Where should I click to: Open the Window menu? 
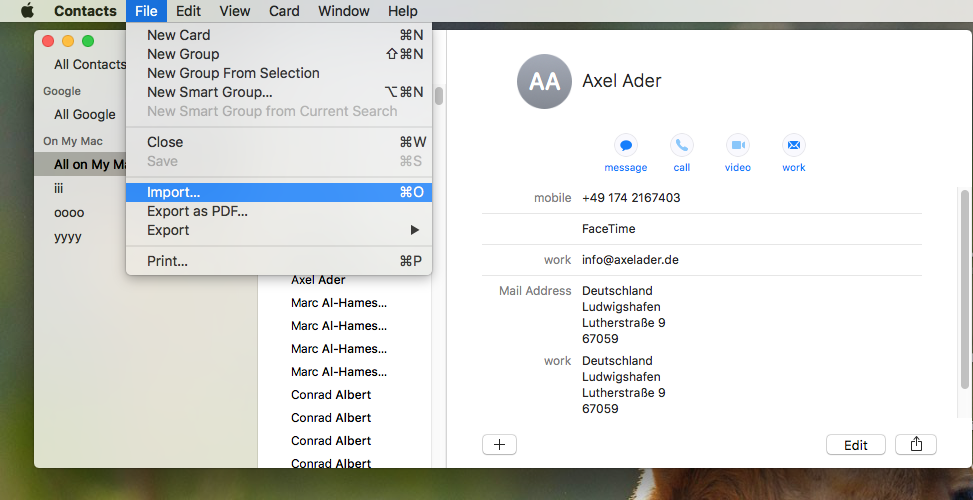(x=344, y=11)
